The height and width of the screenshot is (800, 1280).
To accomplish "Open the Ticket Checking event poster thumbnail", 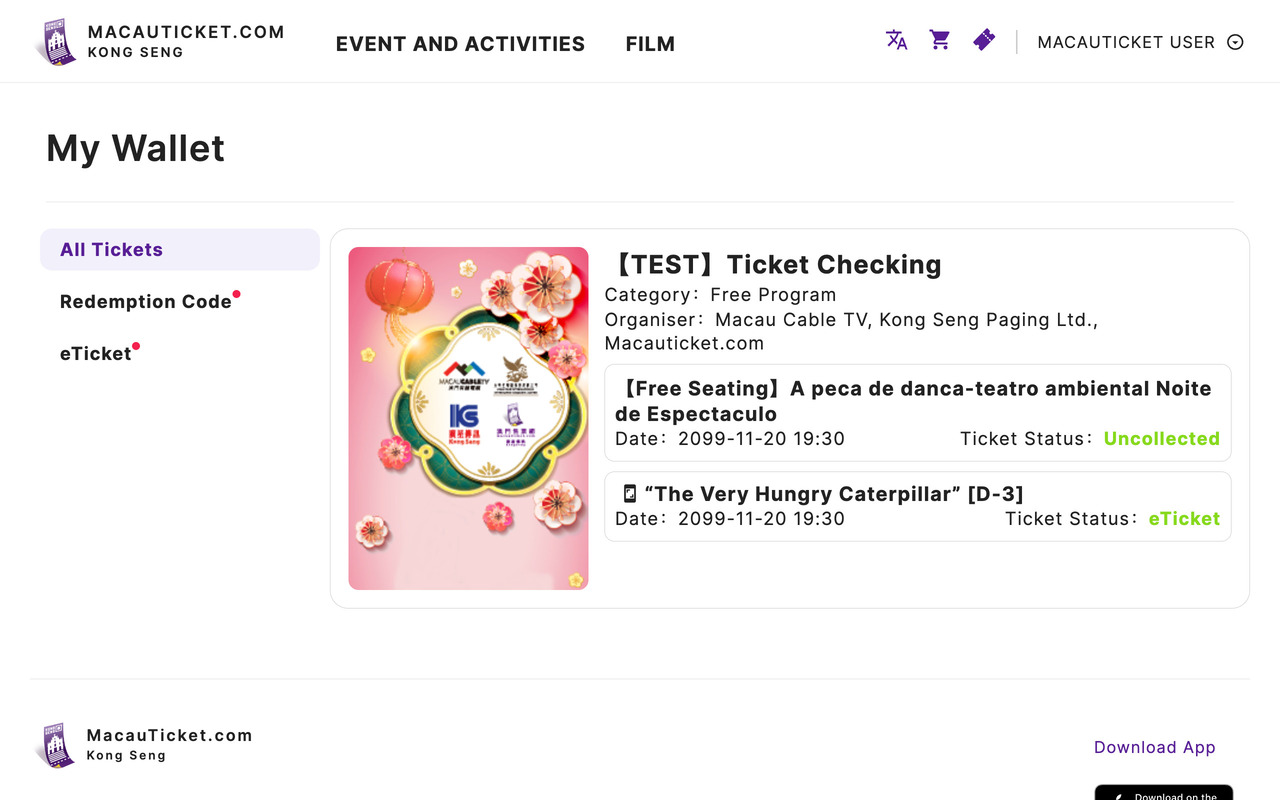I will point(468,418).
